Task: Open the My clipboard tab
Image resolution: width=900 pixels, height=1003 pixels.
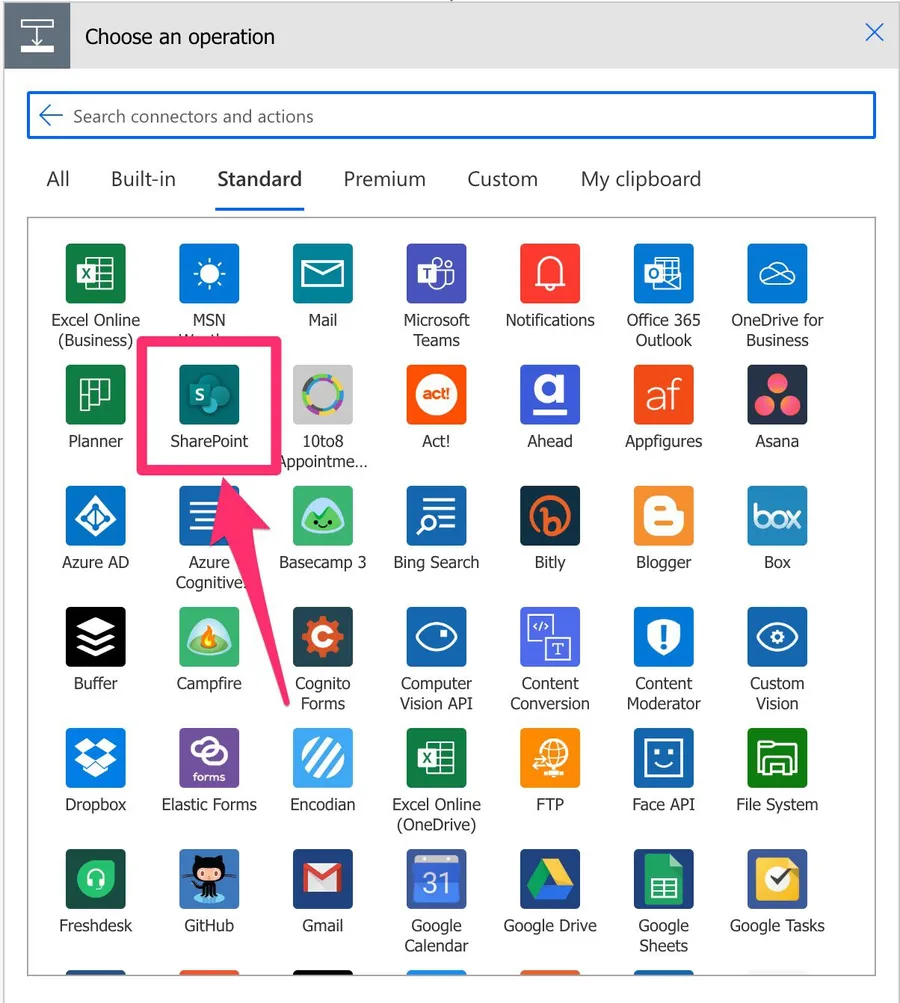Action: (x=640, y=179)
